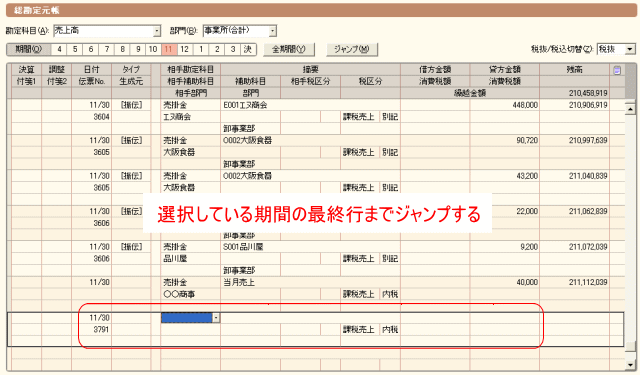Viewport: 640px width, 375px height.
Task: Expand the dropdown in the highlighted blue cell
Action: [216, 317]
